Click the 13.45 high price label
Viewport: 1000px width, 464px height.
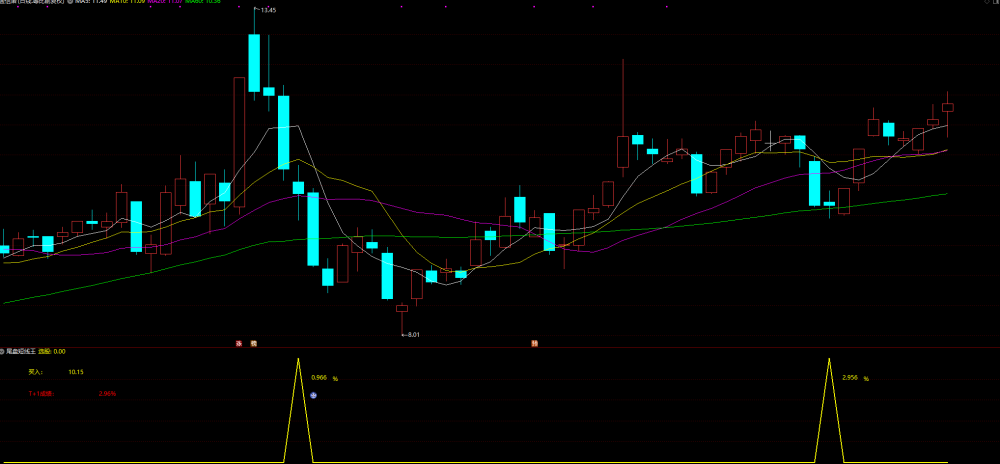268,10
